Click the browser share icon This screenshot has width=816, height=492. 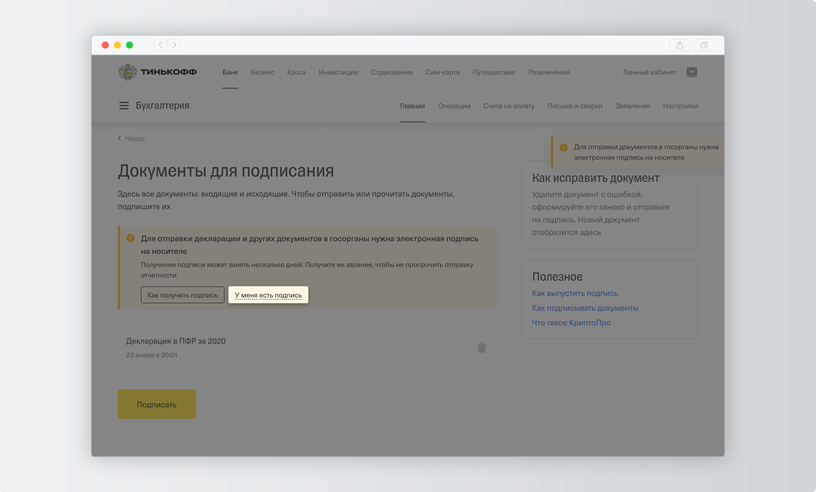680,45
